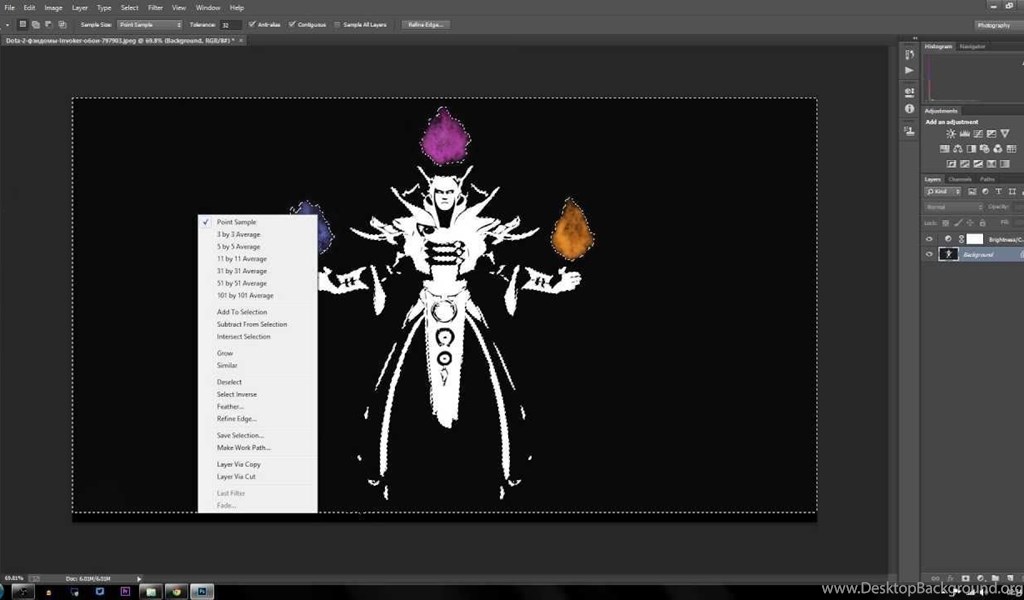Toggle lock all padlock icon

[x=982, y=223]
